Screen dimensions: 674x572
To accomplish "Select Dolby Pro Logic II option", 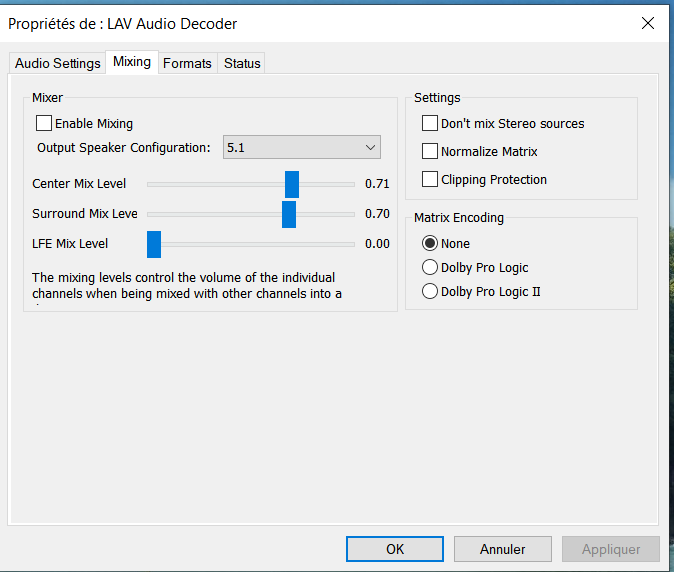I will (430, 292).
